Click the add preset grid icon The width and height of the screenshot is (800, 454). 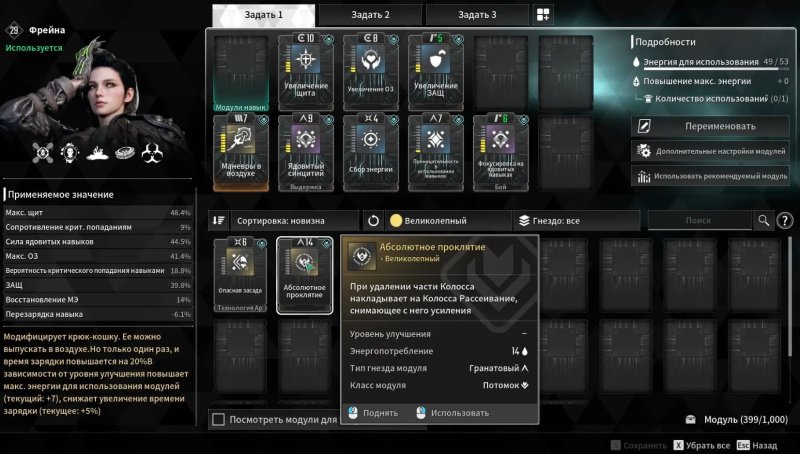click(543, 15)
